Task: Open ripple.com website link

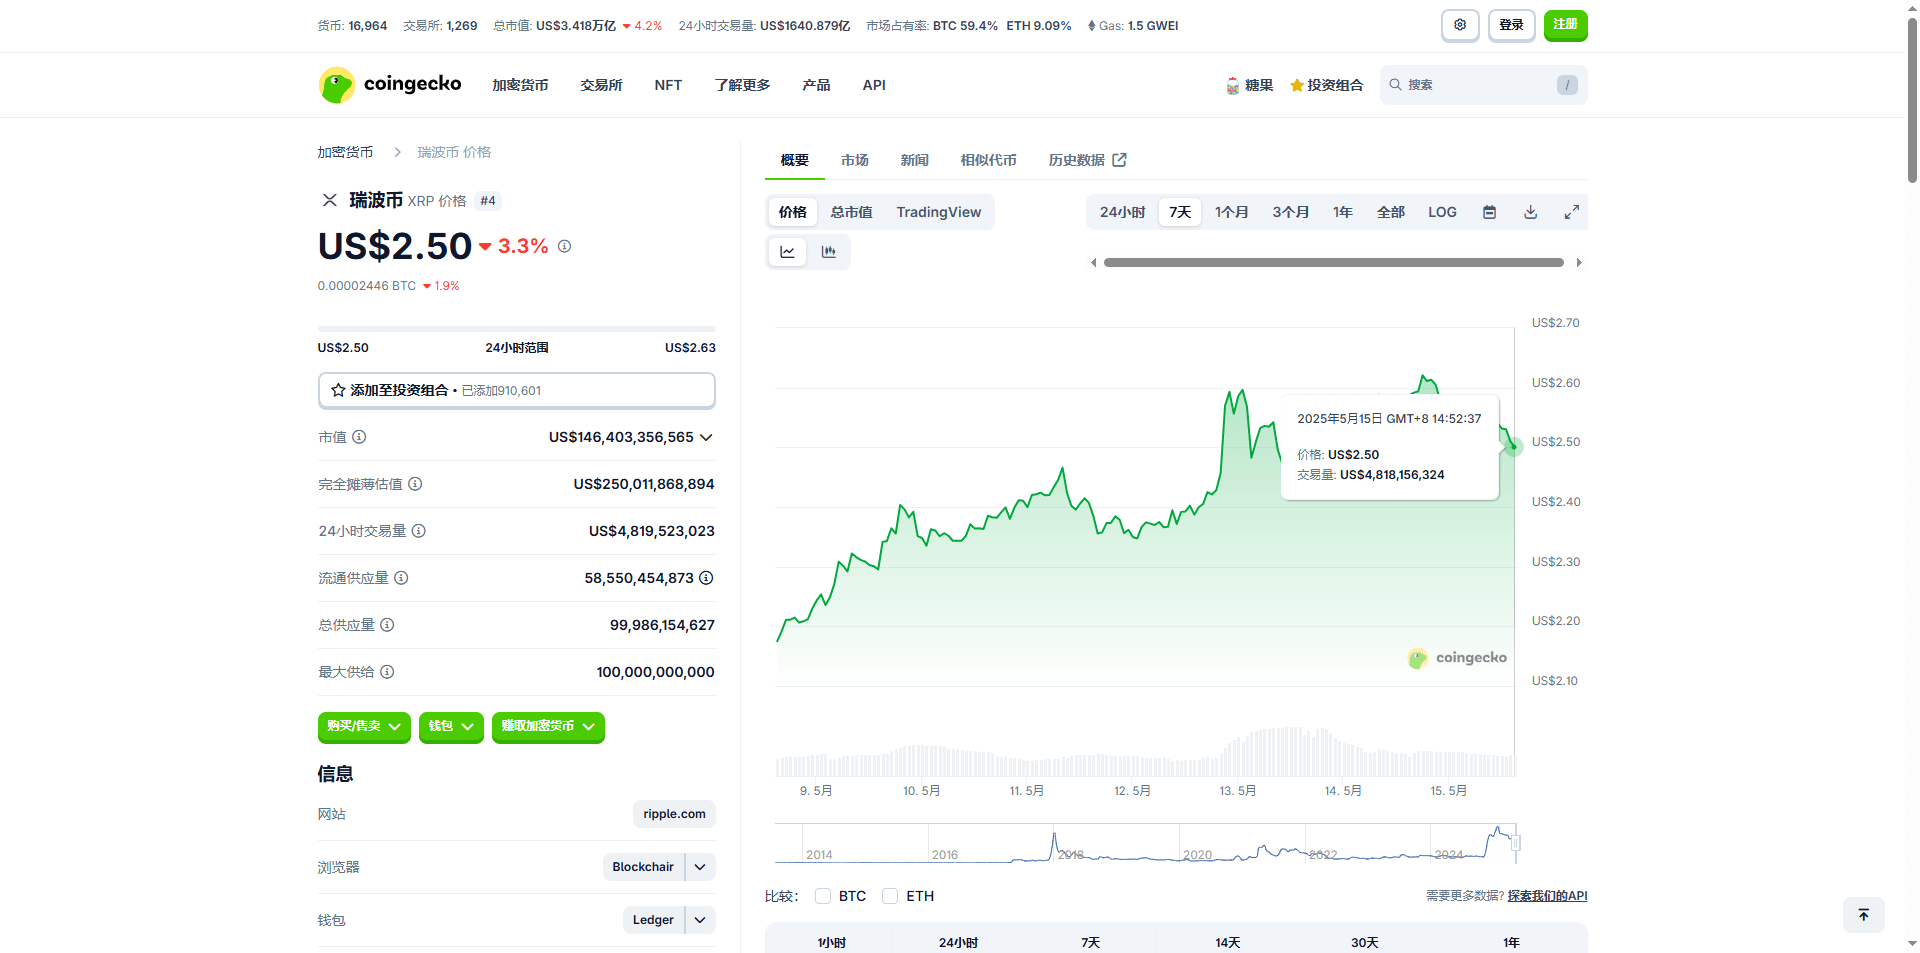Action: [674, 814]
